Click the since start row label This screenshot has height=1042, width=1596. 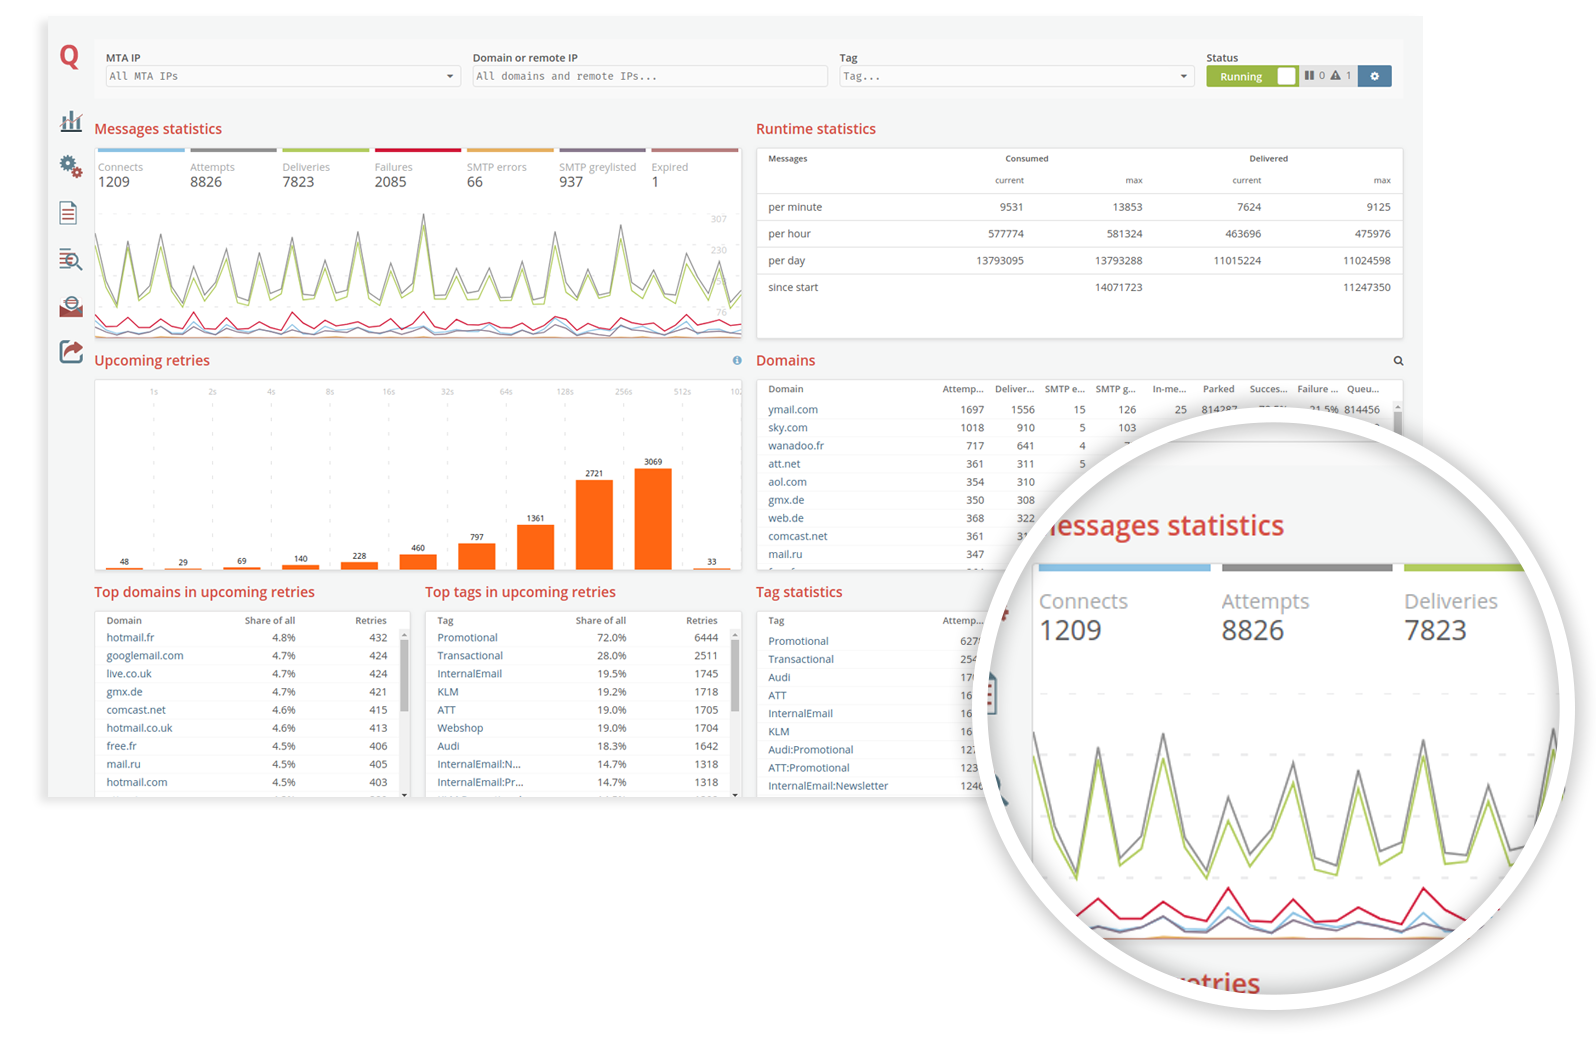tap(793, 288)
